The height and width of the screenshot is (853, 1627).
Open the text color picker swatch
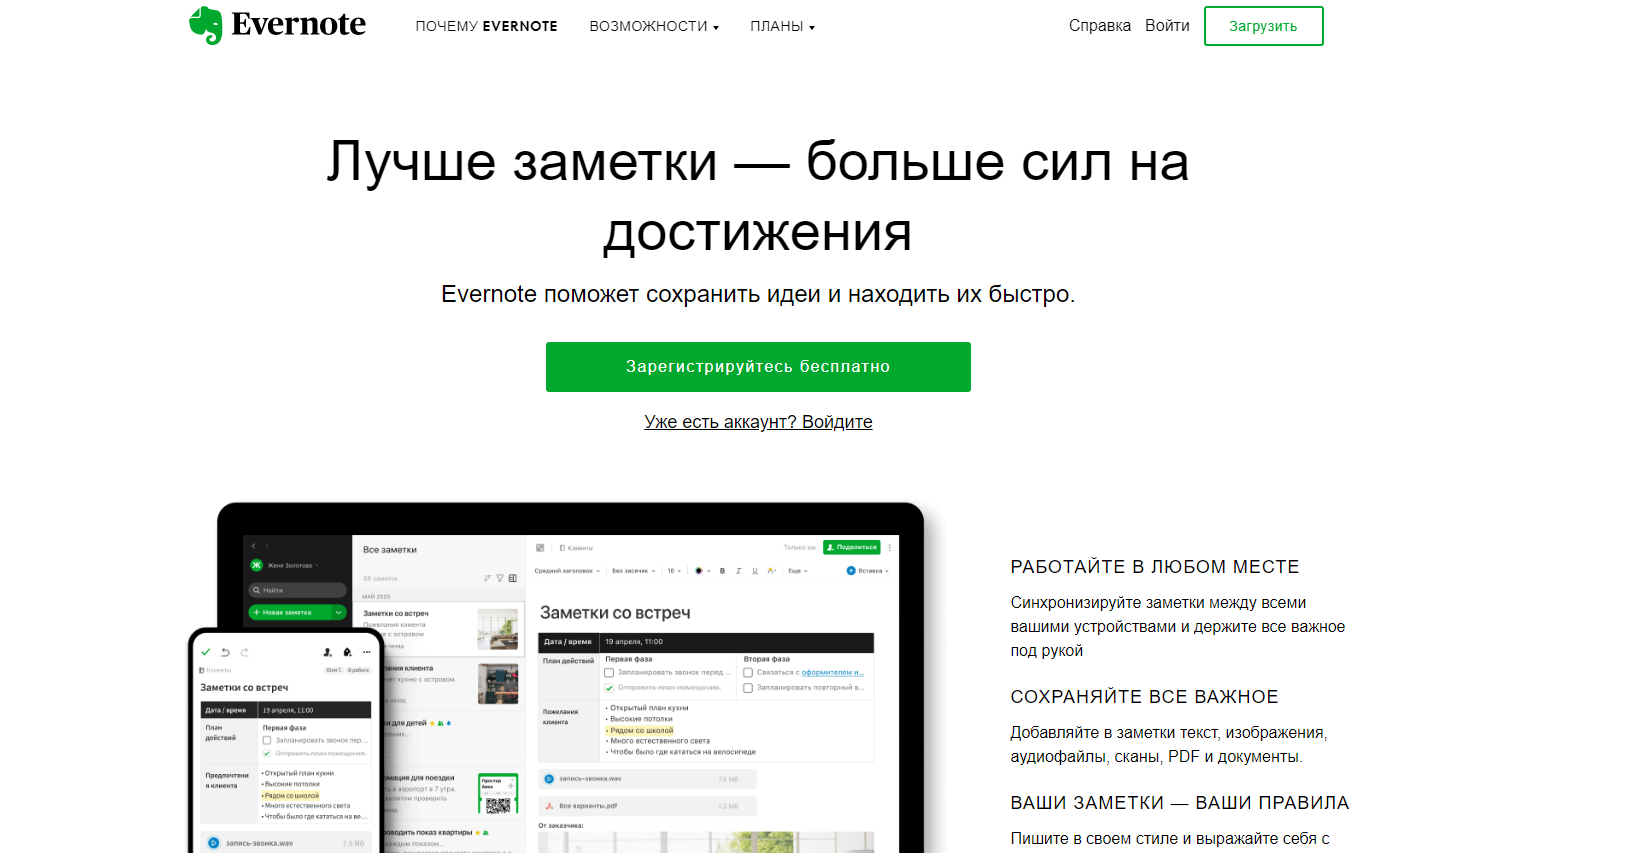(x=699, y=571)
